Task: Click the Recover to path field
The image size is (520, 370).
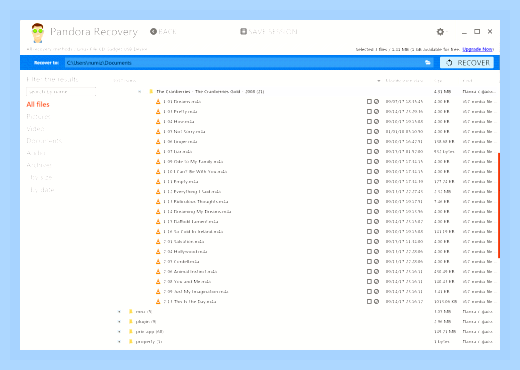Action: 244,63
